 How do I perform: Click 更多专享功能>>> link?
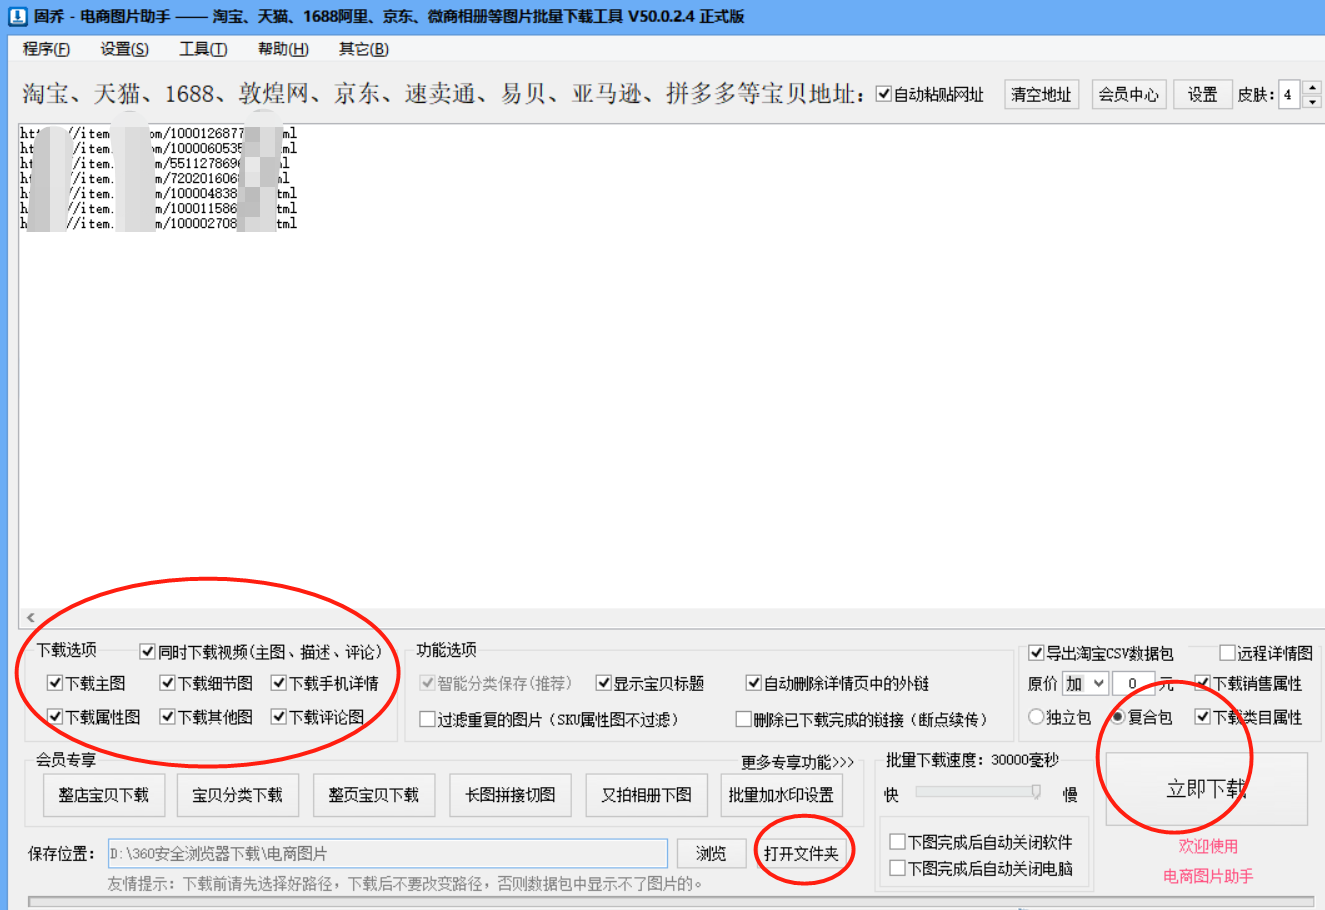[x=797, y=763]
